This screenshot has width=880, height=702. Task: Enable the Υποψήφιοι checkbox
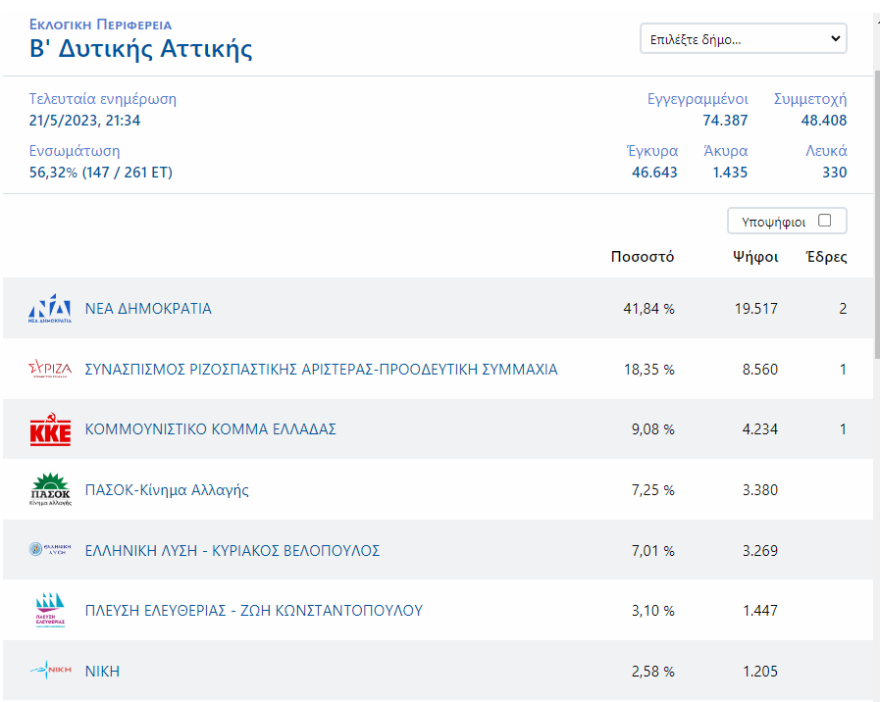[x=824, y=220]
